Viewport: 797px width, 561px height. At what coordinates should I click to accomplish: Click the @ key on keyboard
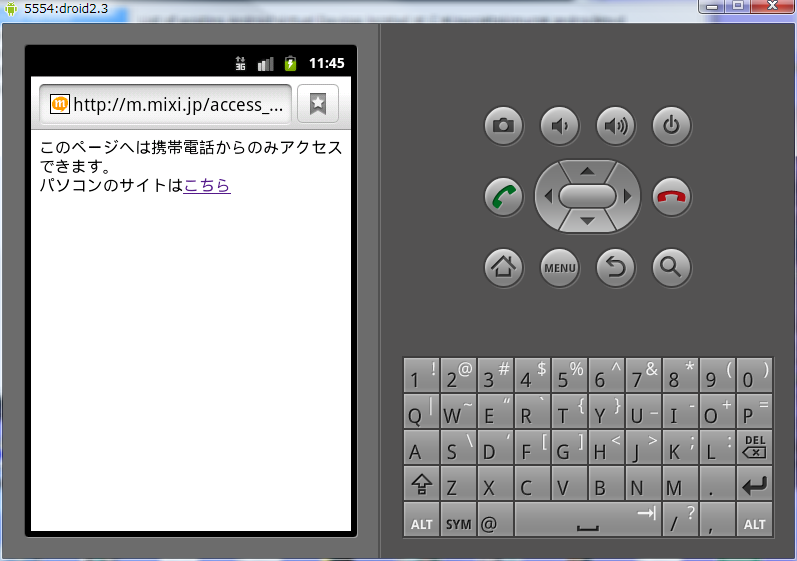click(495, 520)
